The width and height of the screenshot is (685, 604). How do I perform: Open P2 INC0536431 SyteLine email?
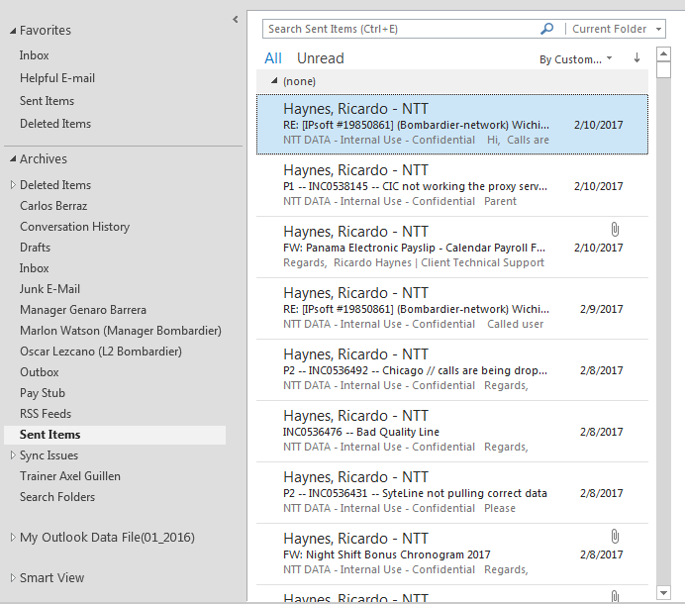452,493
